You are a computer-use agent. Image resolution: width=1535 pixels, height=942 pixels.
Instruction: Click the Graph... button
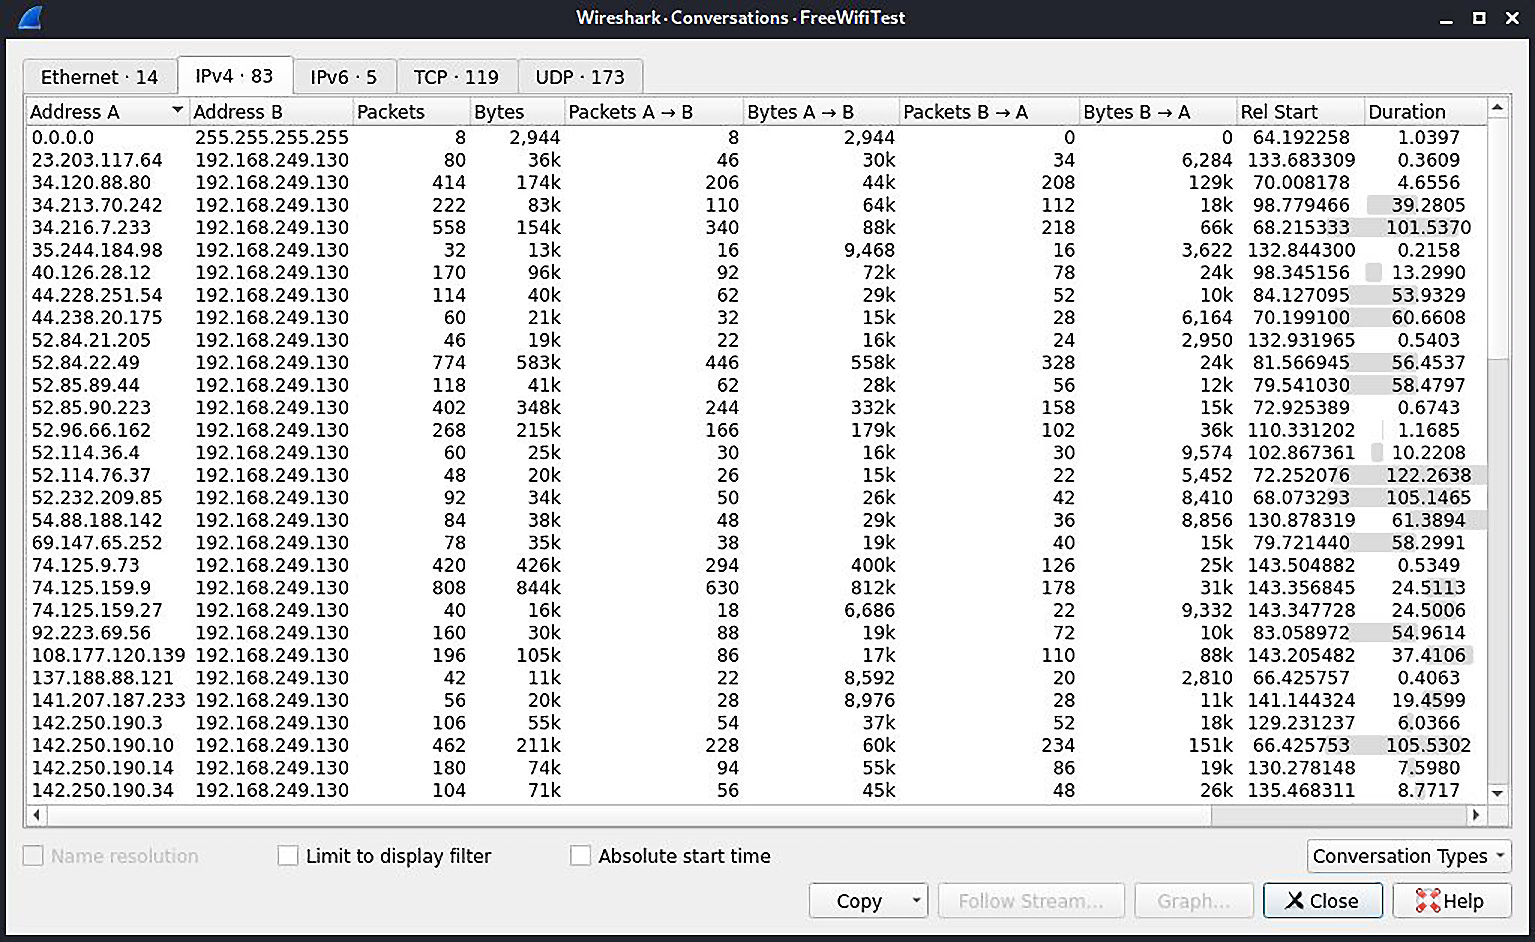point(1194,901)
